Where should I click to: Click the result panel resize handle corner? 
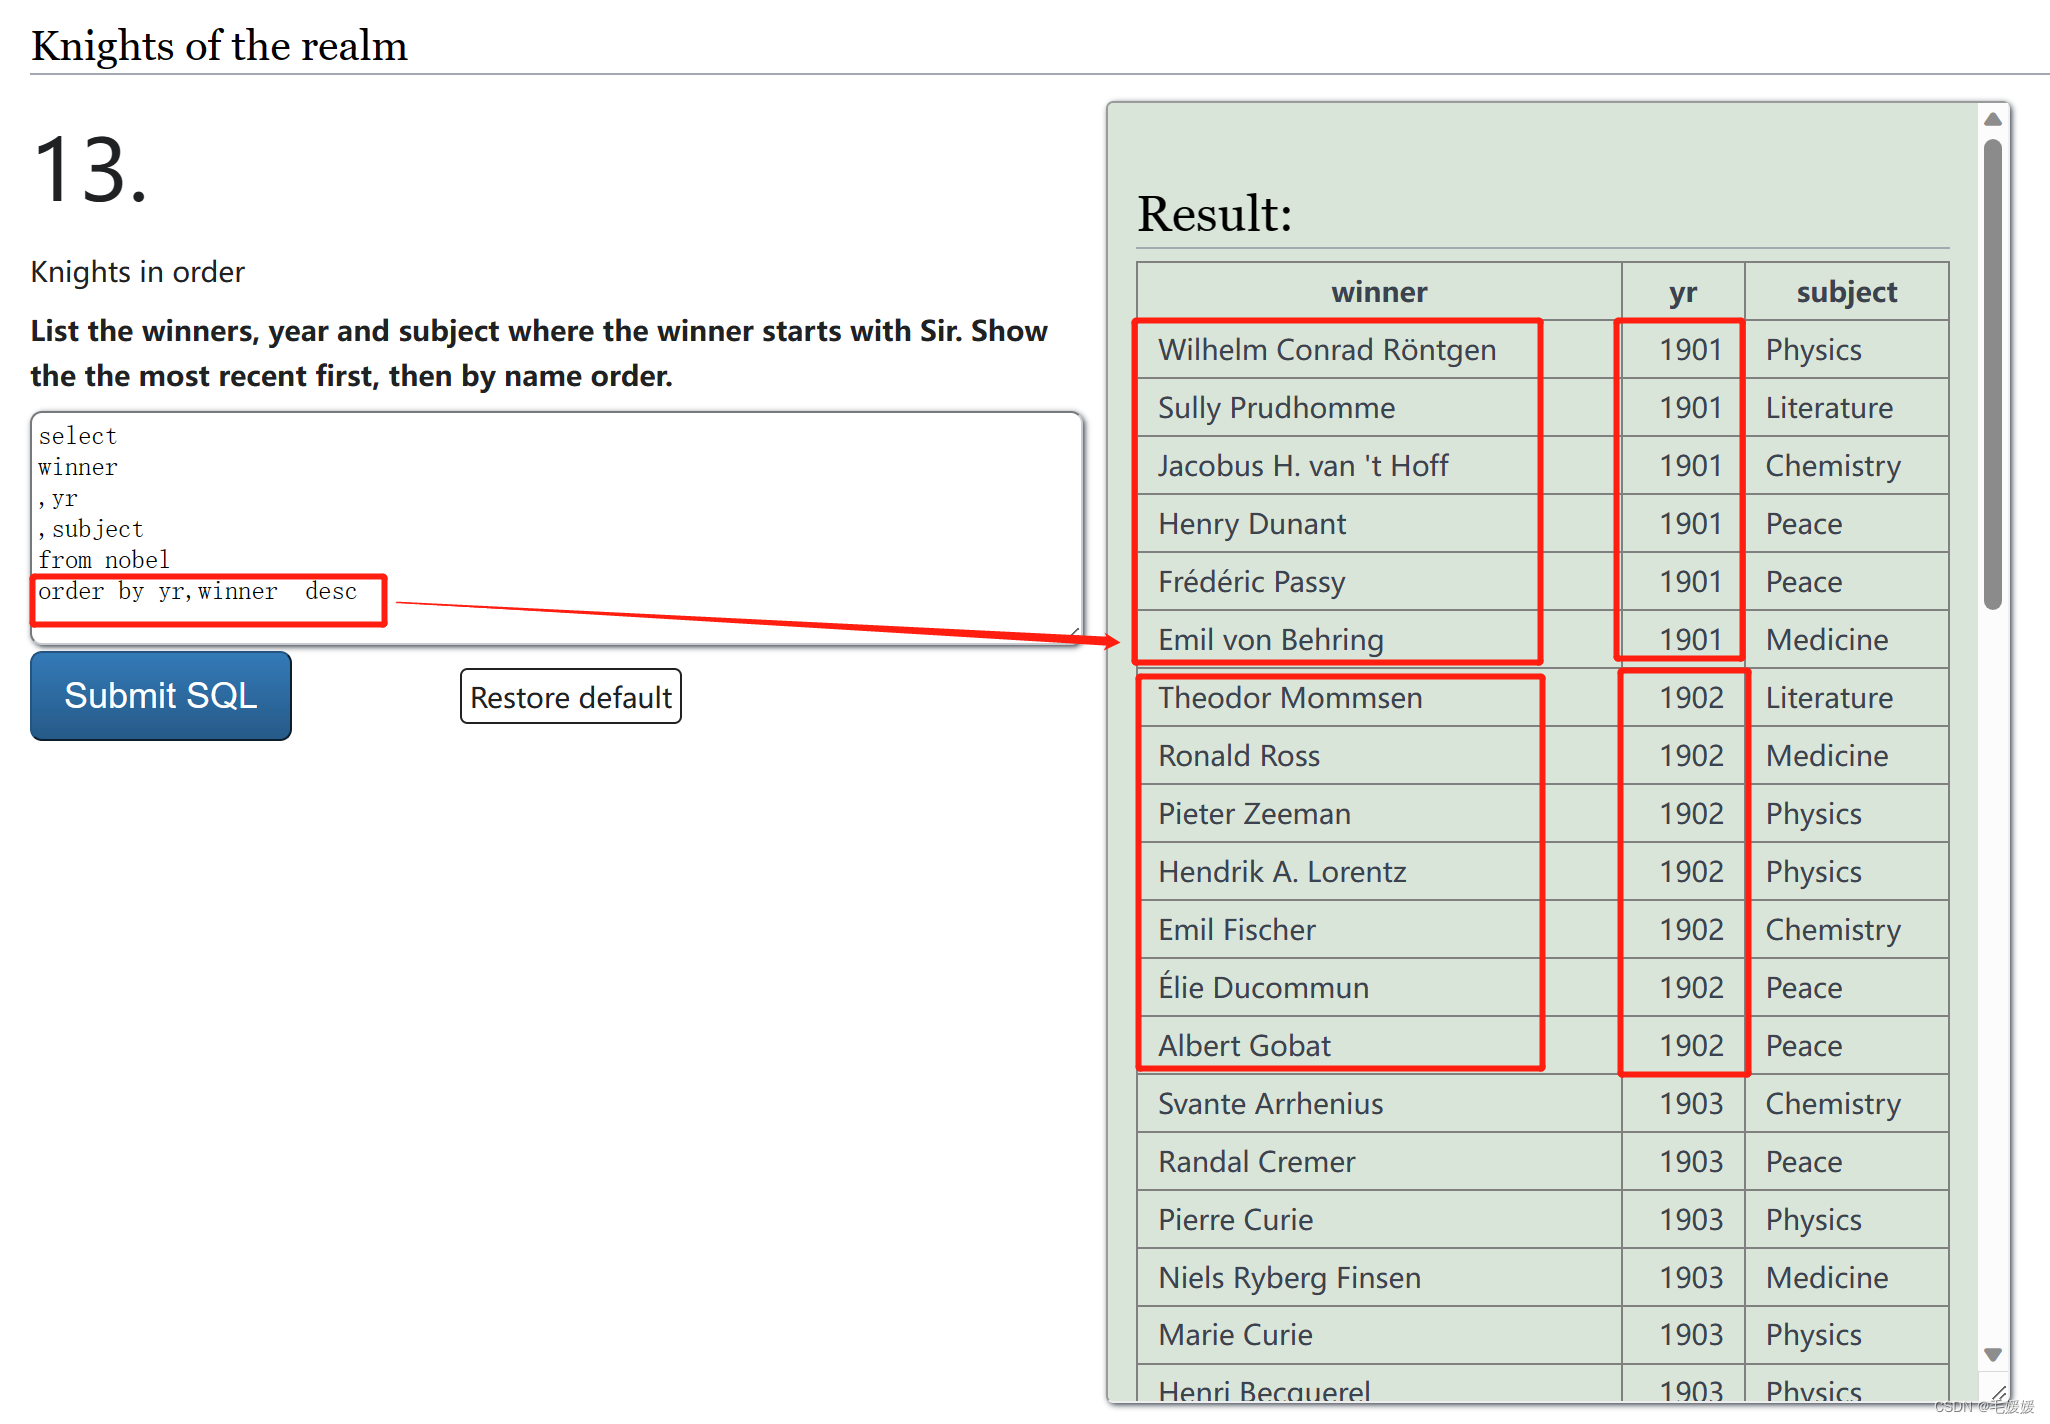click(1998, 1393)
